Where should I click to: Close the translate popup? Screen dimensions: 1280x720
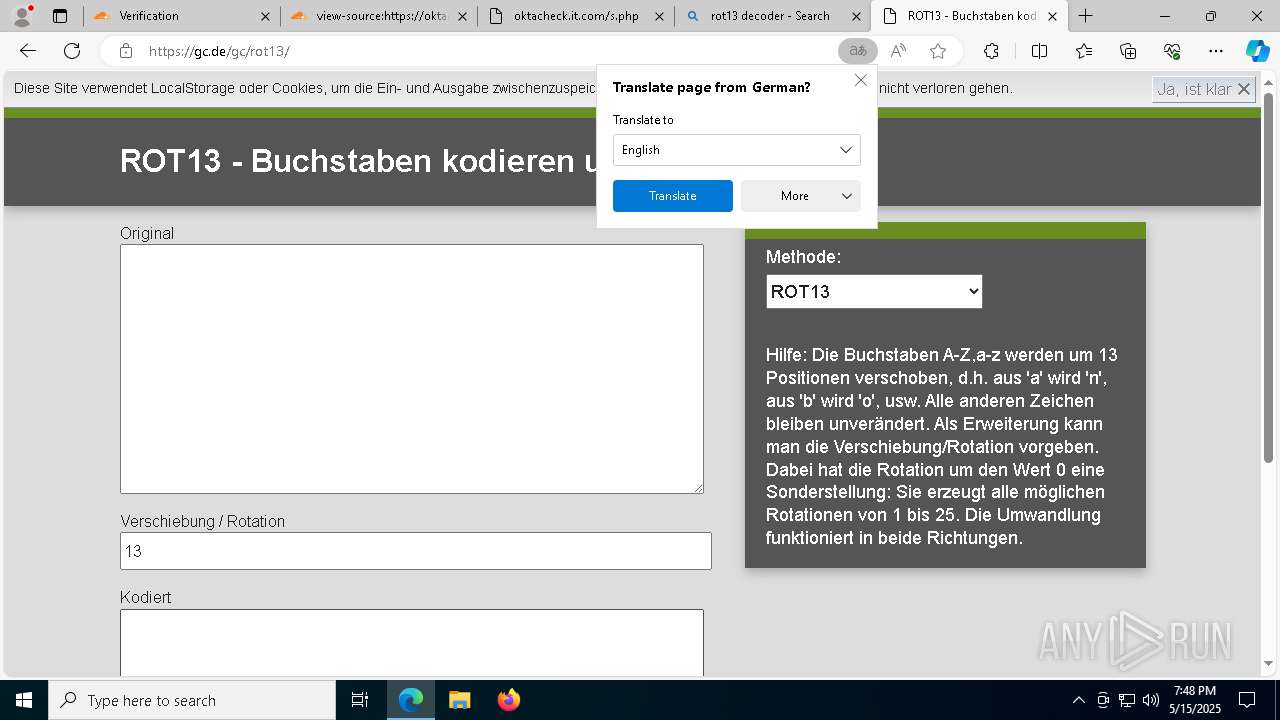(860, 80)
